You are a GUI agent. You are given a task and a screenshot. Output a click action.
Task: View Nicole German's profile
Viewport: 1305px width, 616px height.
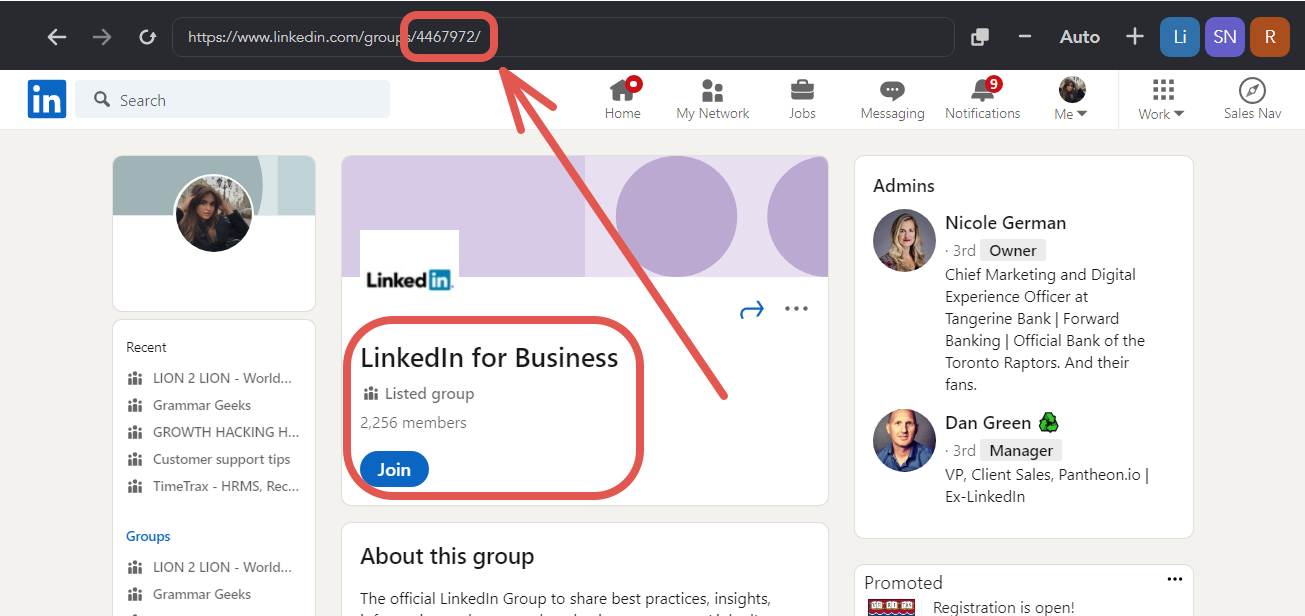[1005, 223]
